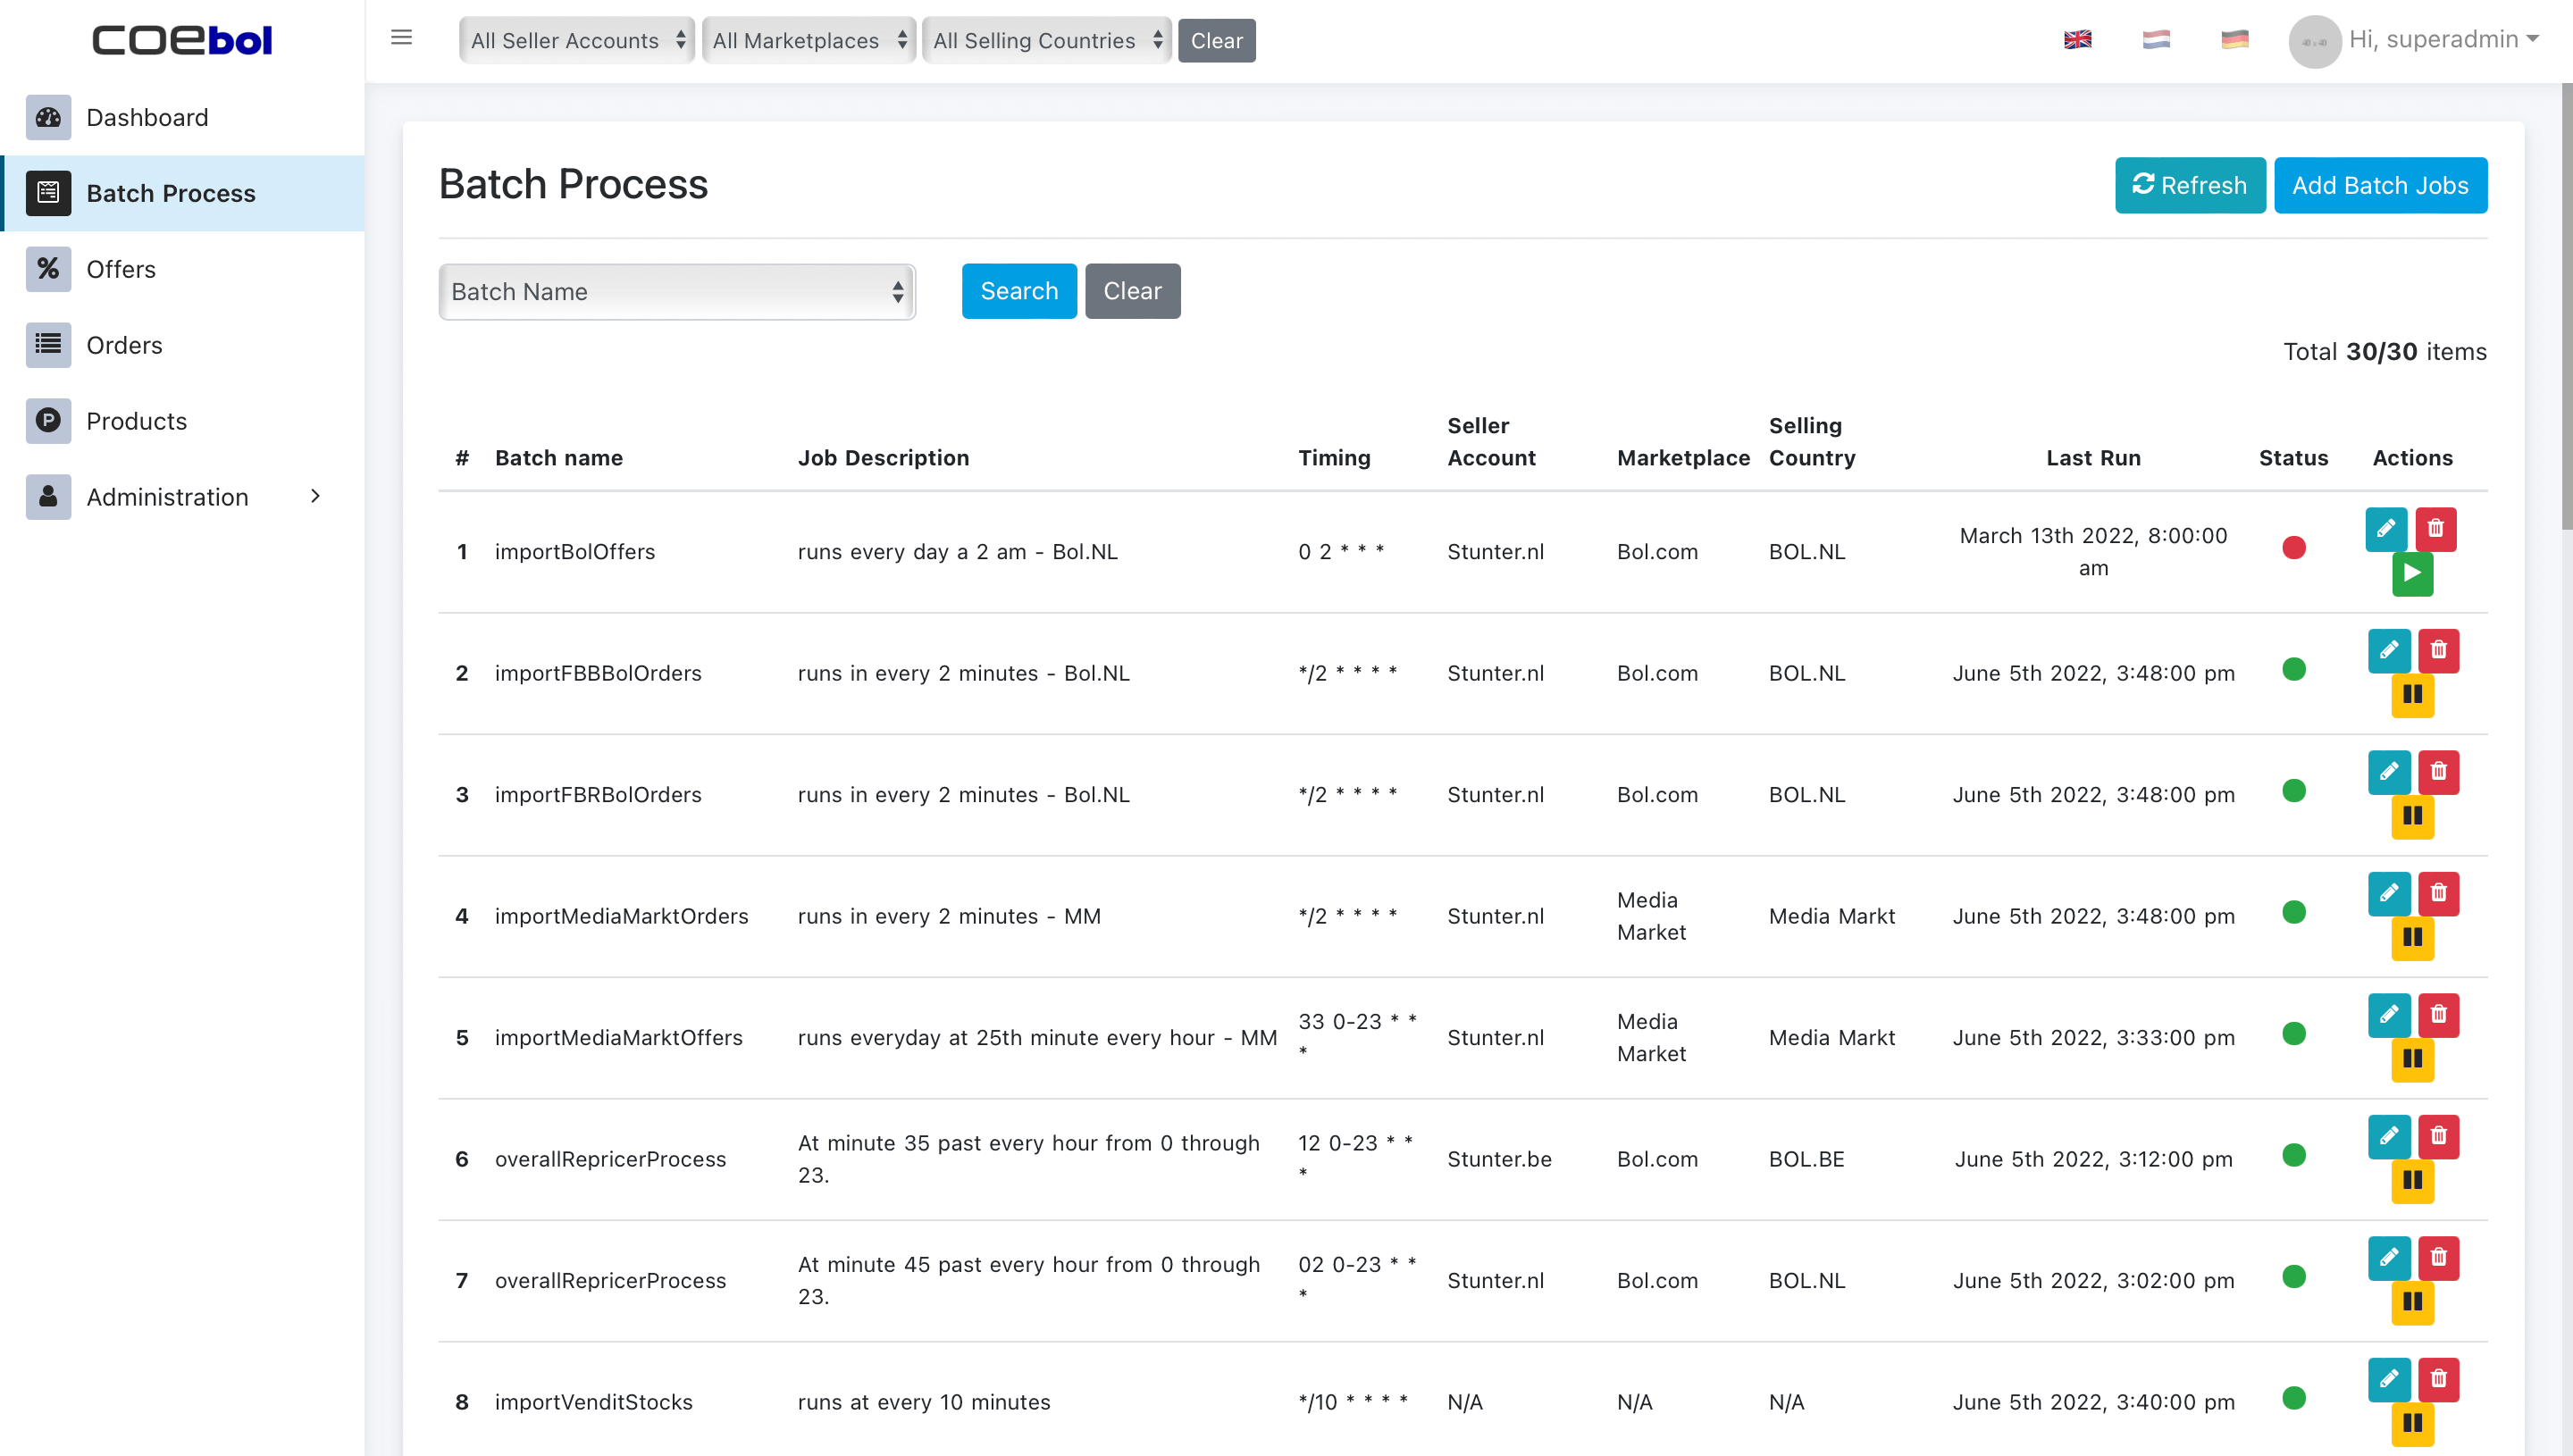Pause the importFBBBolOrders job
This screenshot has width=2573, height=1456.
(2412, 695)
